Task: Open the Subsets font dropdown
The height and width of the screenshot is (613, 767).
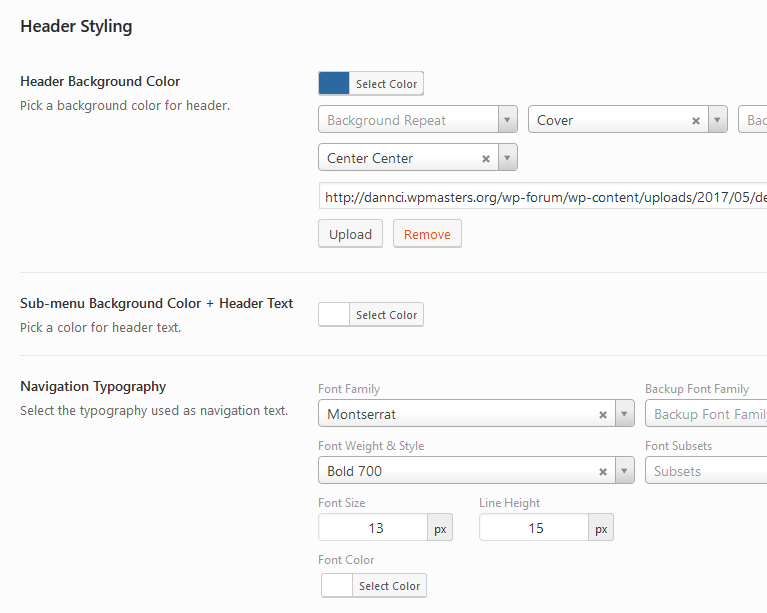Action: click(705, 471)
